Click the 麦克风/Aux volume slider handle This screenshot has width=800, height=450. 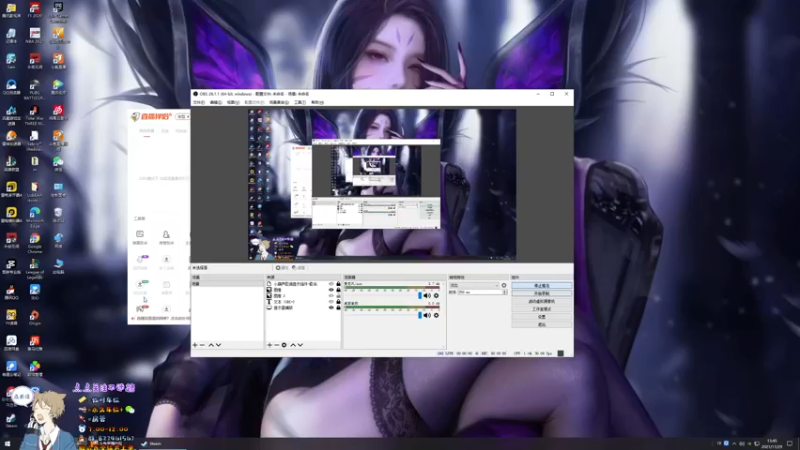coord(420,296)
